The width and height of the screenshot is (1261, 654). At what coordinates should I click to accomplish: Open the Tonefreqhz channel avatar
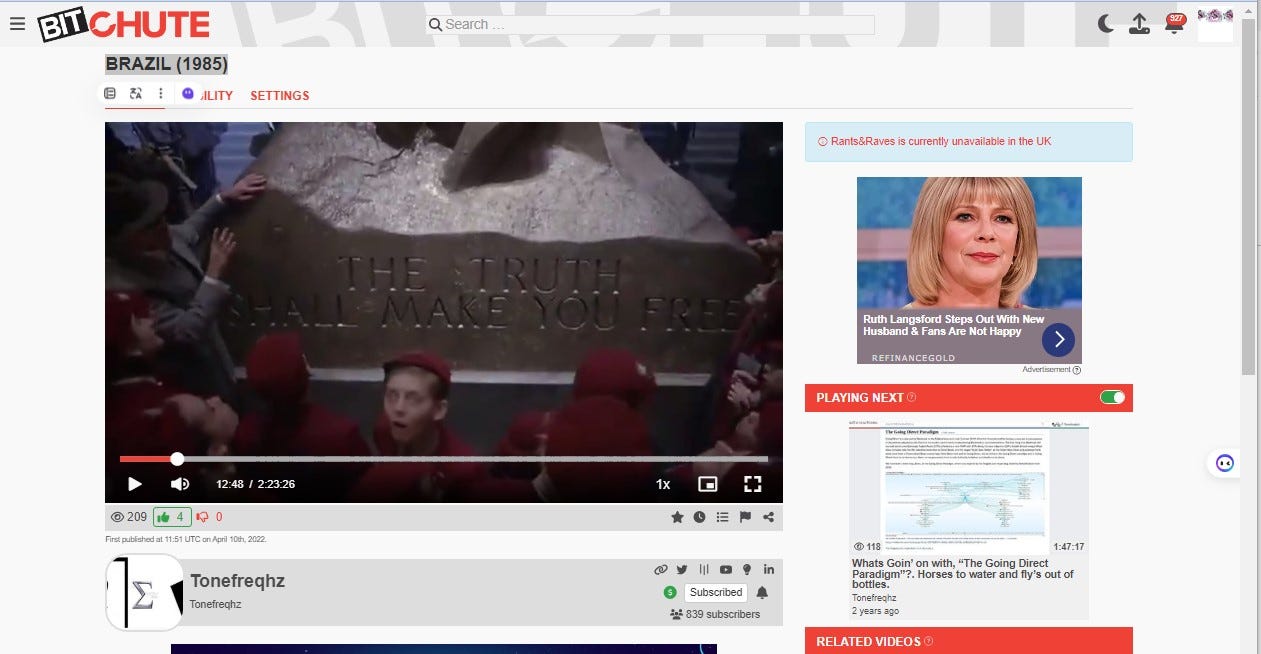tap(144, 593)
